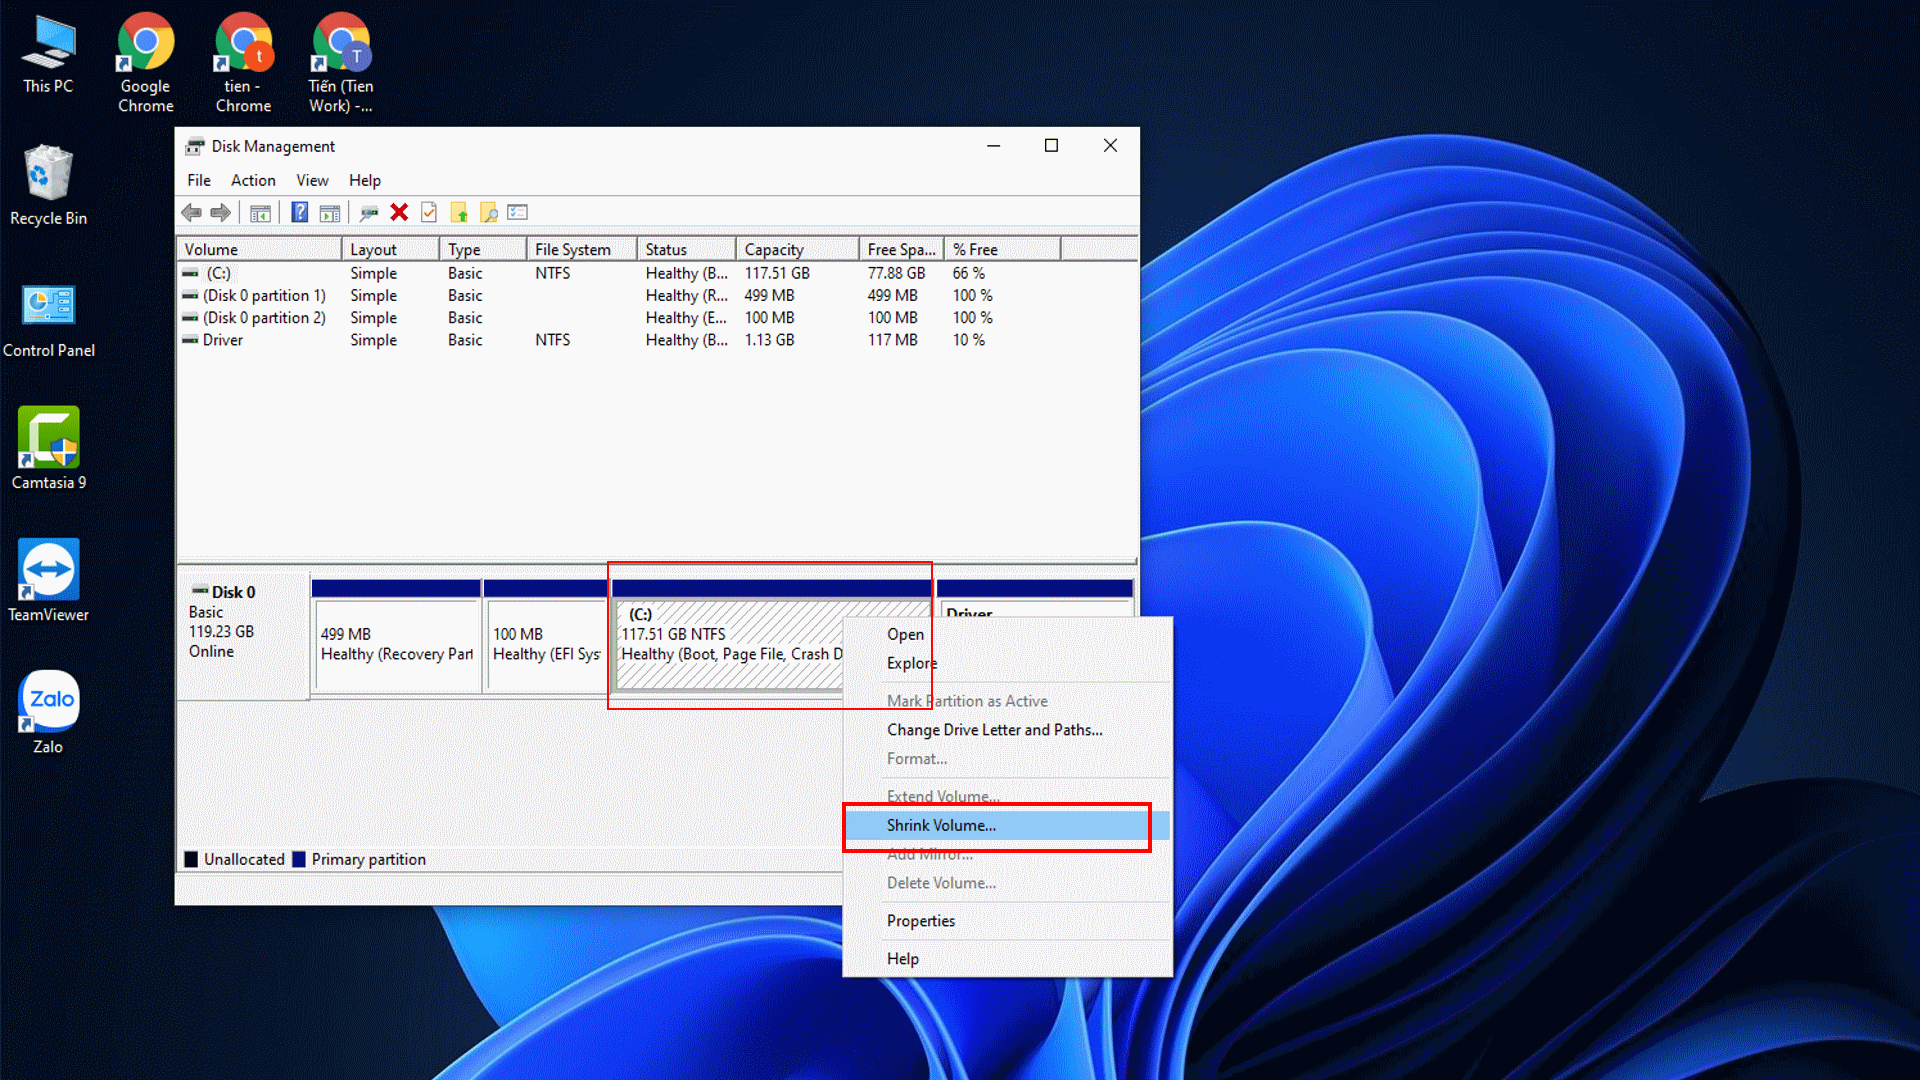Click the Primary partition blue legend swatch
The width and height of the screenshot is (1920, 1080).
pyautogui.click(x=299, y=860)
